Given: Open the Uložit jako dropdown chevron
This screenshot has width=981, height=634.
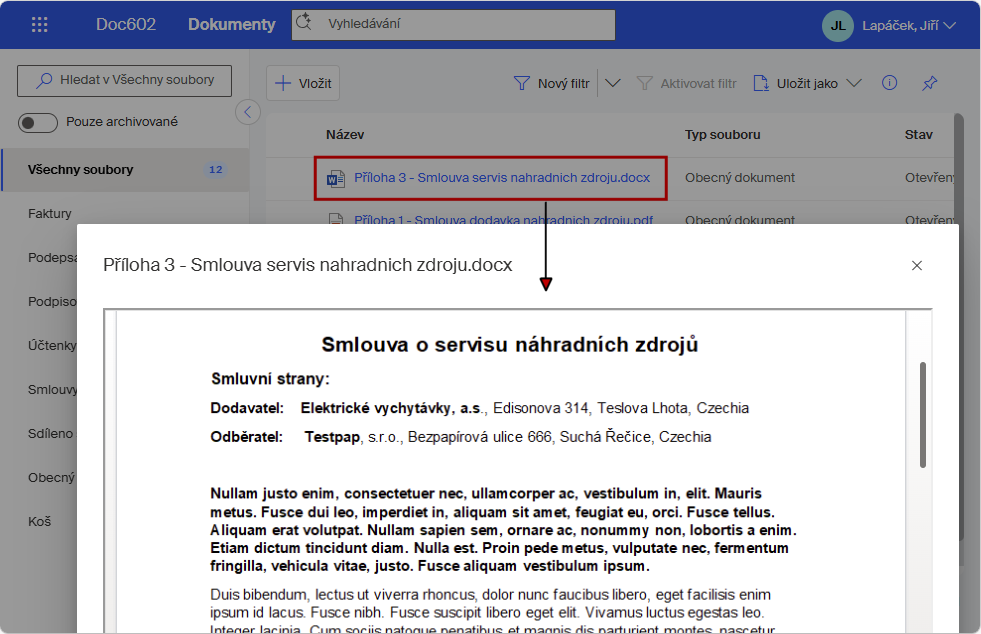Looking at the screenshot, I should pos(854,83).
